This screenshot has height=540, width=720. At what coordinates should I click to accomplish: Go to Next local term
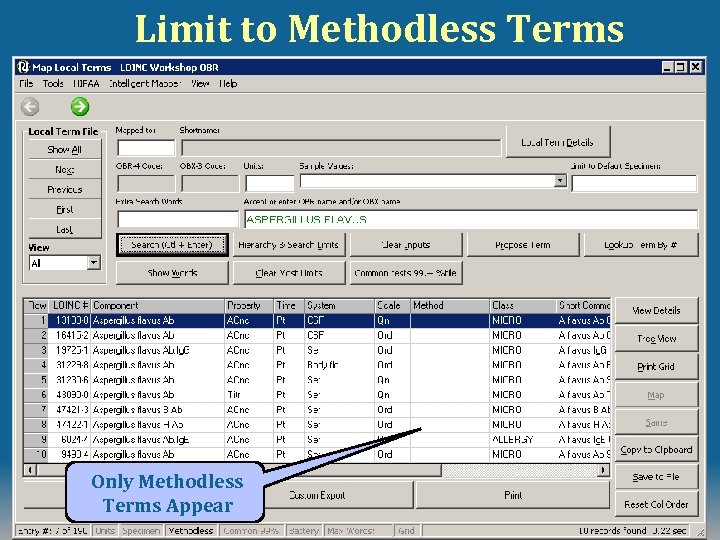(x=65, y=169)
